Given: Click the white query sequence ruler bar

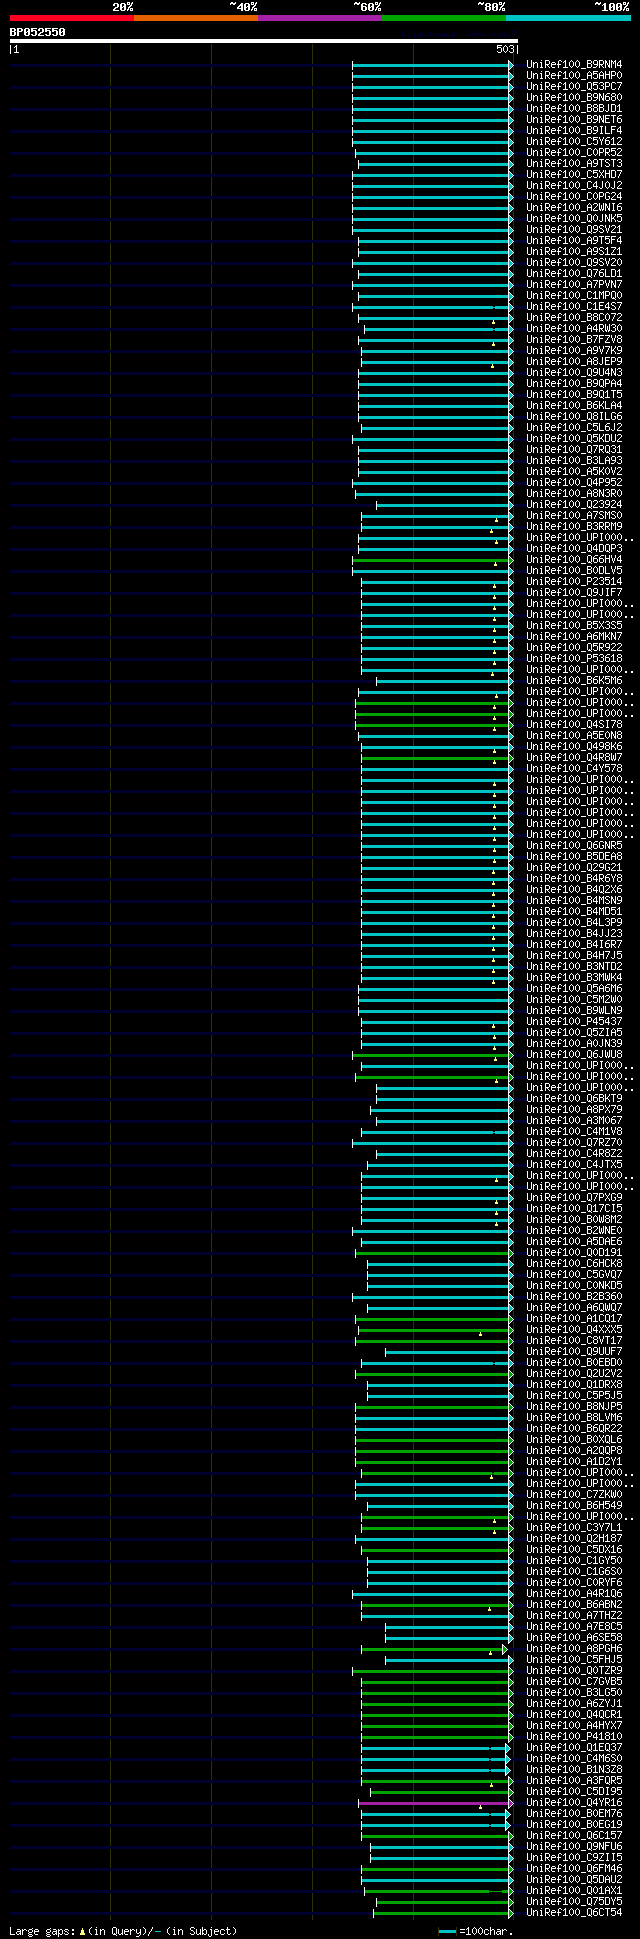Looking at the screenshot, I should click(x=263, y=41).
